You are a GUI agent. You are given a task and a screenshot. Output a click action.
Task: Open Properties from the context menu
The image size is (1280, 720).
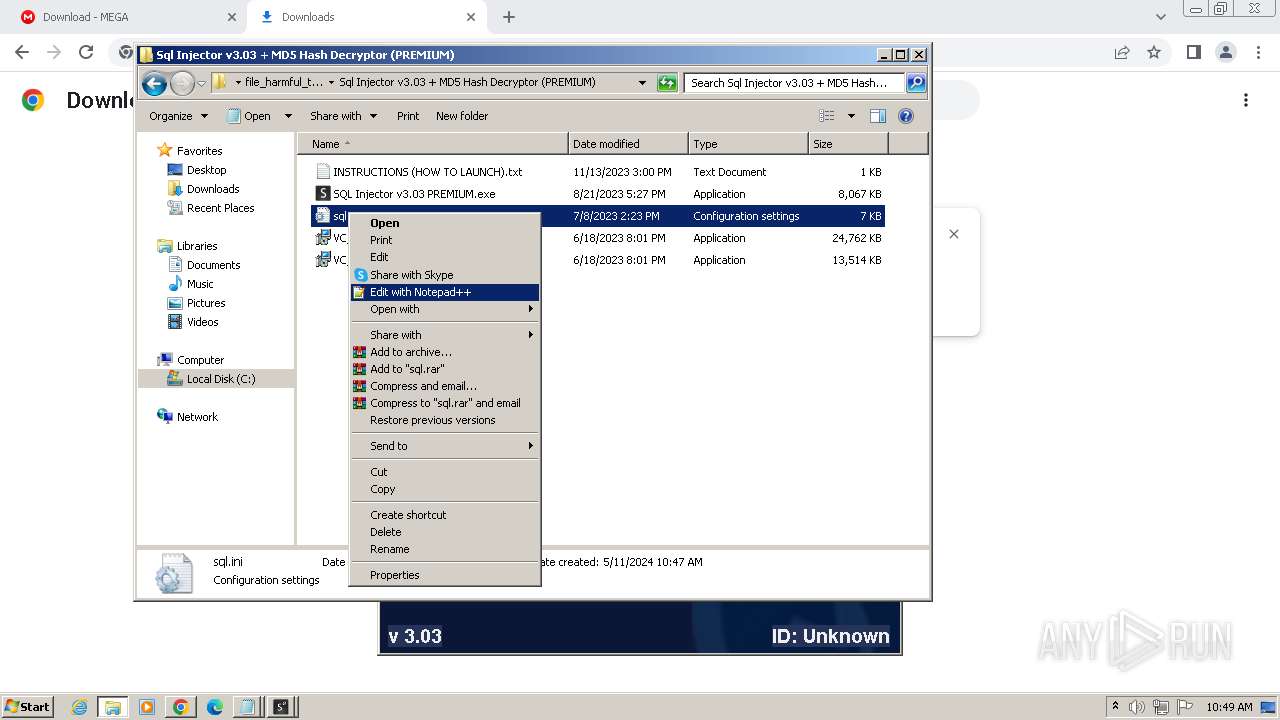click(445, 575)
